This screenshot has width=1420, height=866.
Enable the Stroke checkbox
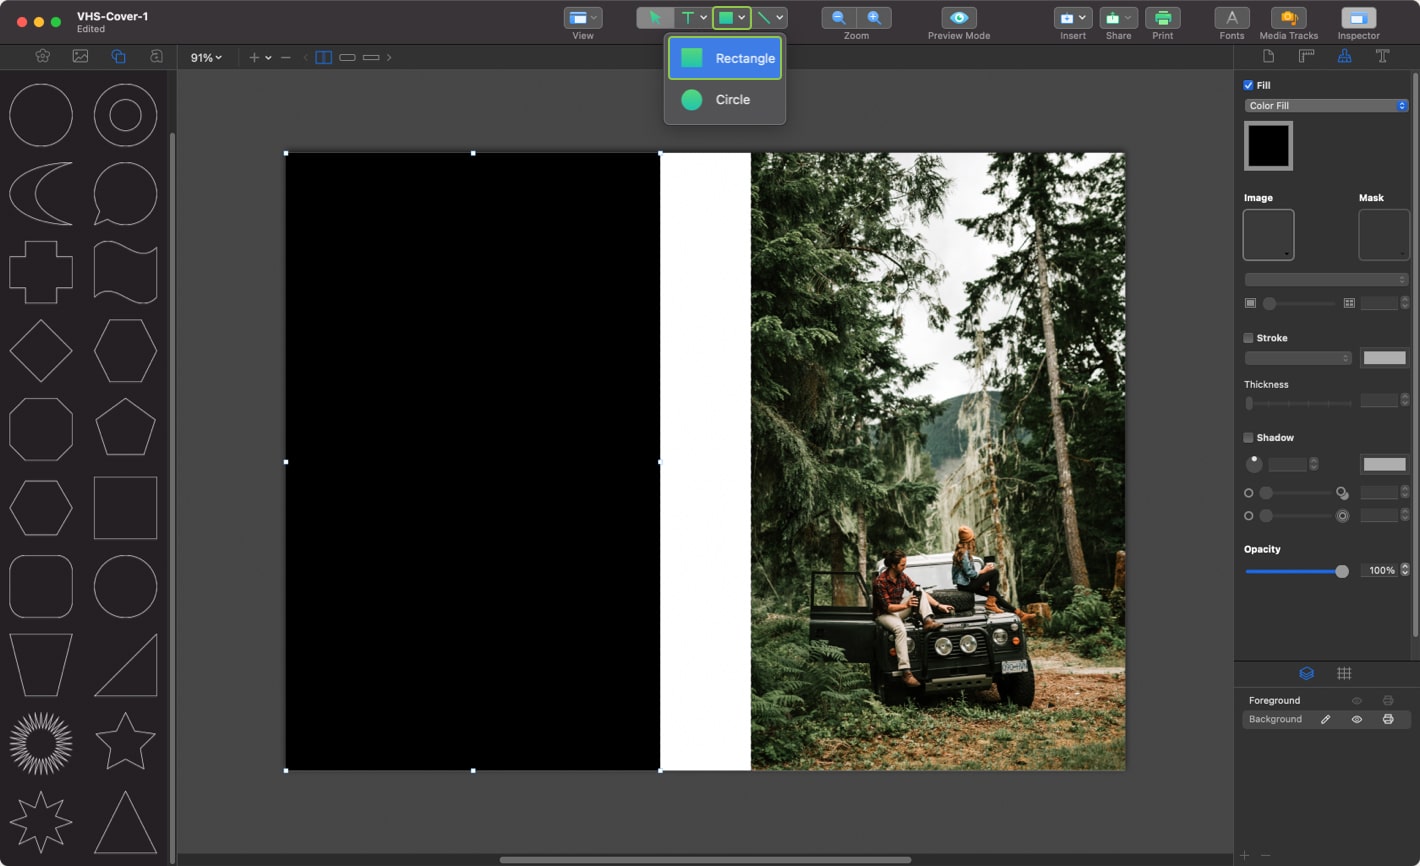1248,338
